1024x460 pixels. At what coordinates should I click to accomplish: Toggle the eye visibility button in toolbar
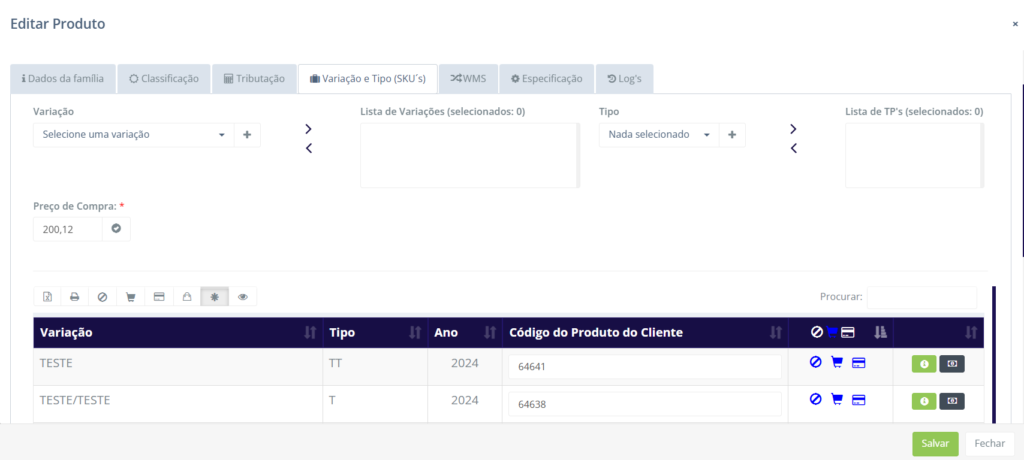point(242,297)
